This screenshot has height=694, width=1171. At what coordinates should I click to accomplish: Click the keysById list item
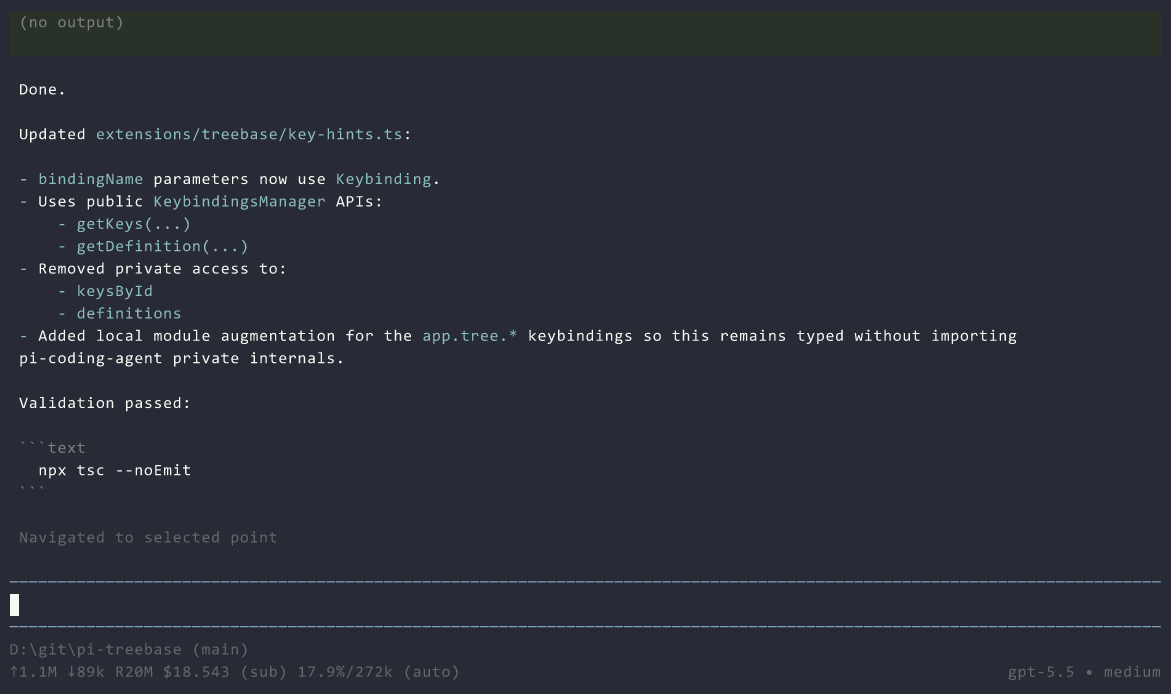(x=114, y=291)
